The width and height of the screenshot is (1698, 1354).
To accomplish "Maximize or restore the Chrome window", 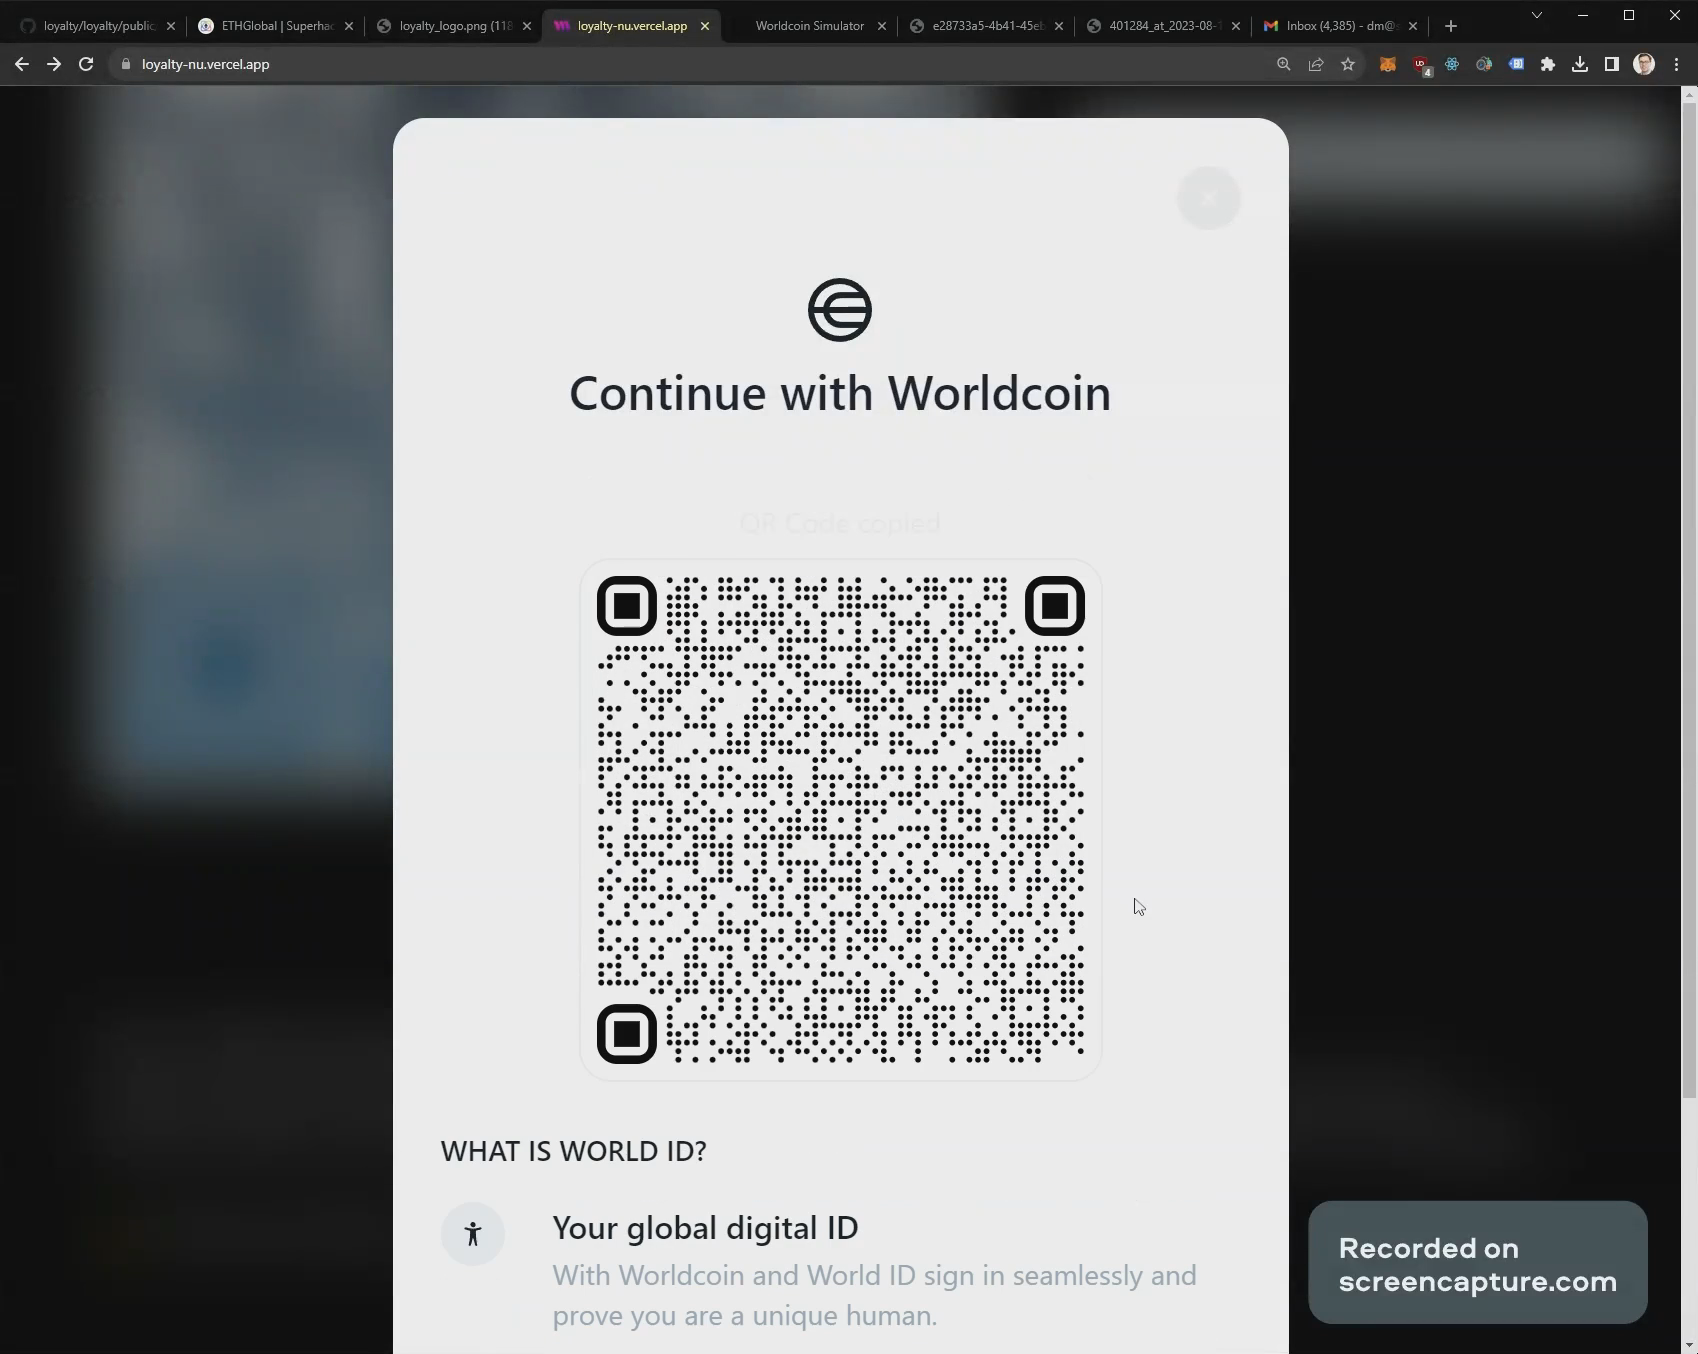I will pyautogui.click(x=1629, y=15).
